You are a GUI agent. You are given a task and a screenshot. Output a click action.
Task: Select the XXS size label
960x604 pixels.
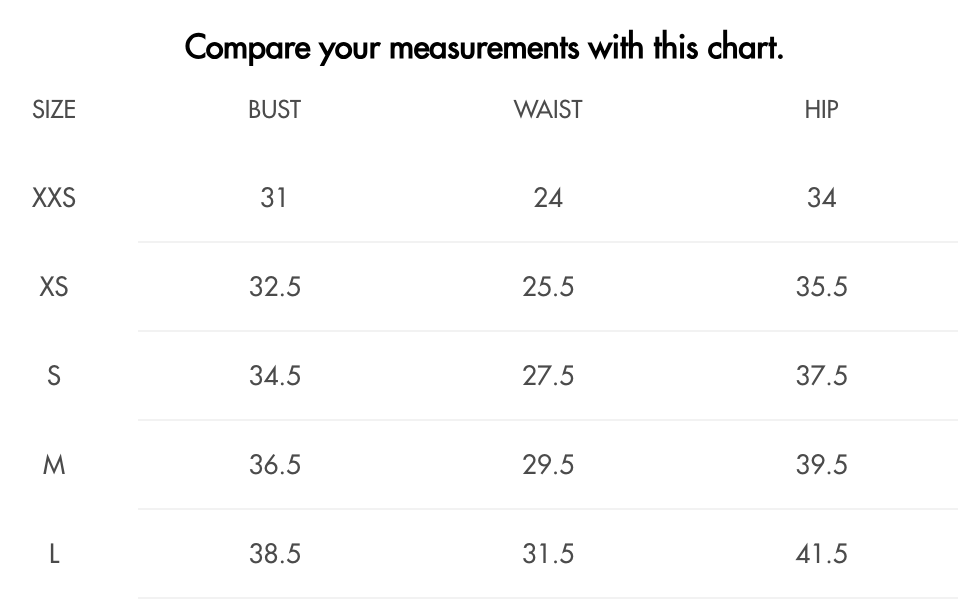54,198
